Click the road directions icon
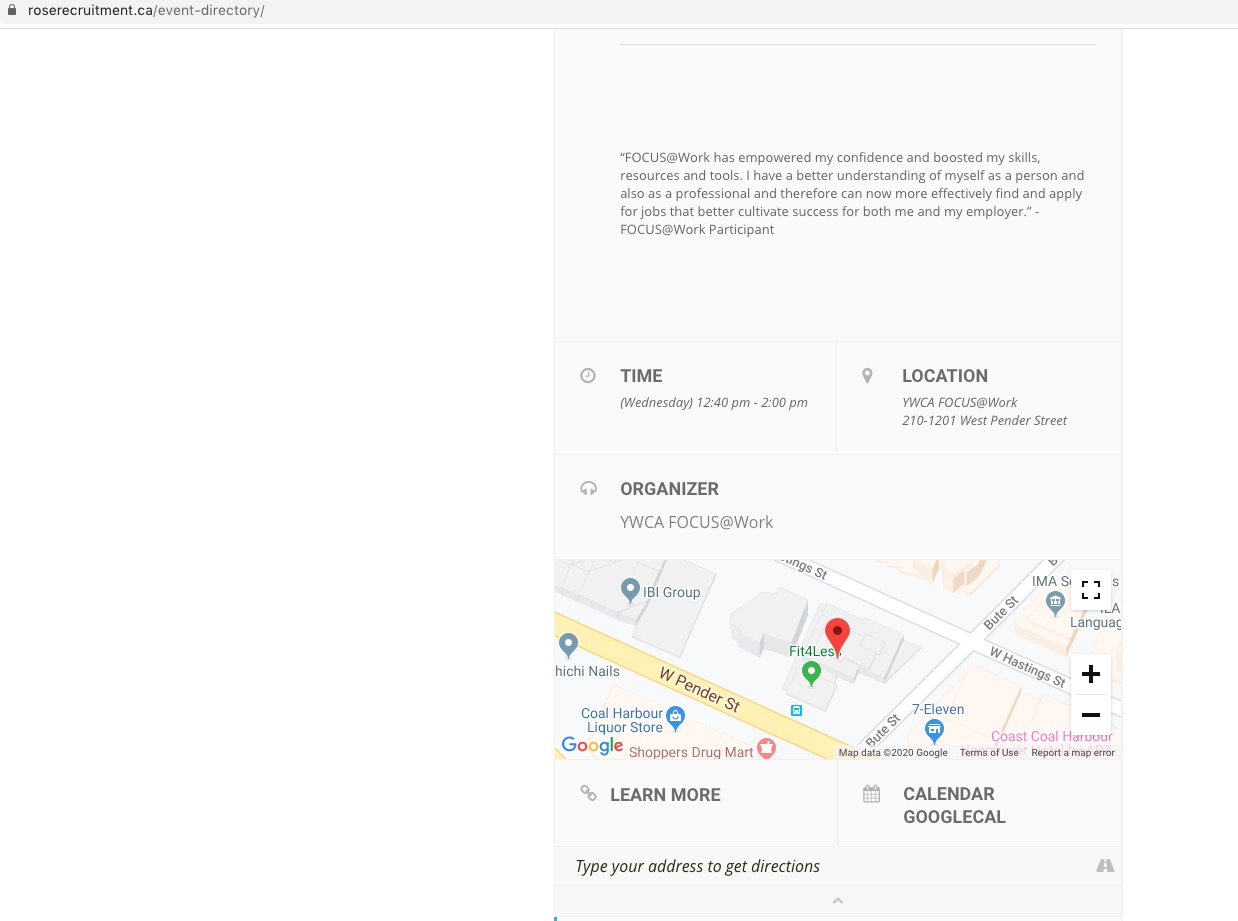The image size is (1238, 921). click(1104, 866)
